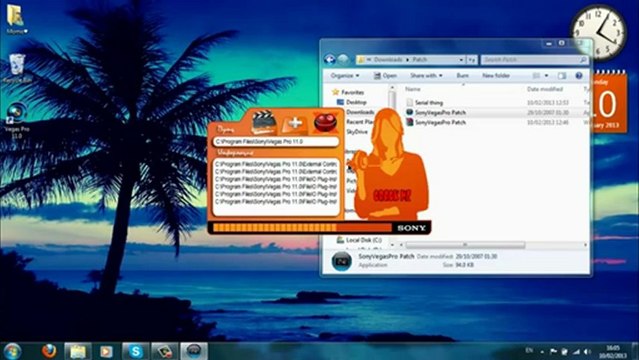Select the folder icon on the desktop
Image resolution: width=639 pixels, height=360 pixels.
click(15, 19)
